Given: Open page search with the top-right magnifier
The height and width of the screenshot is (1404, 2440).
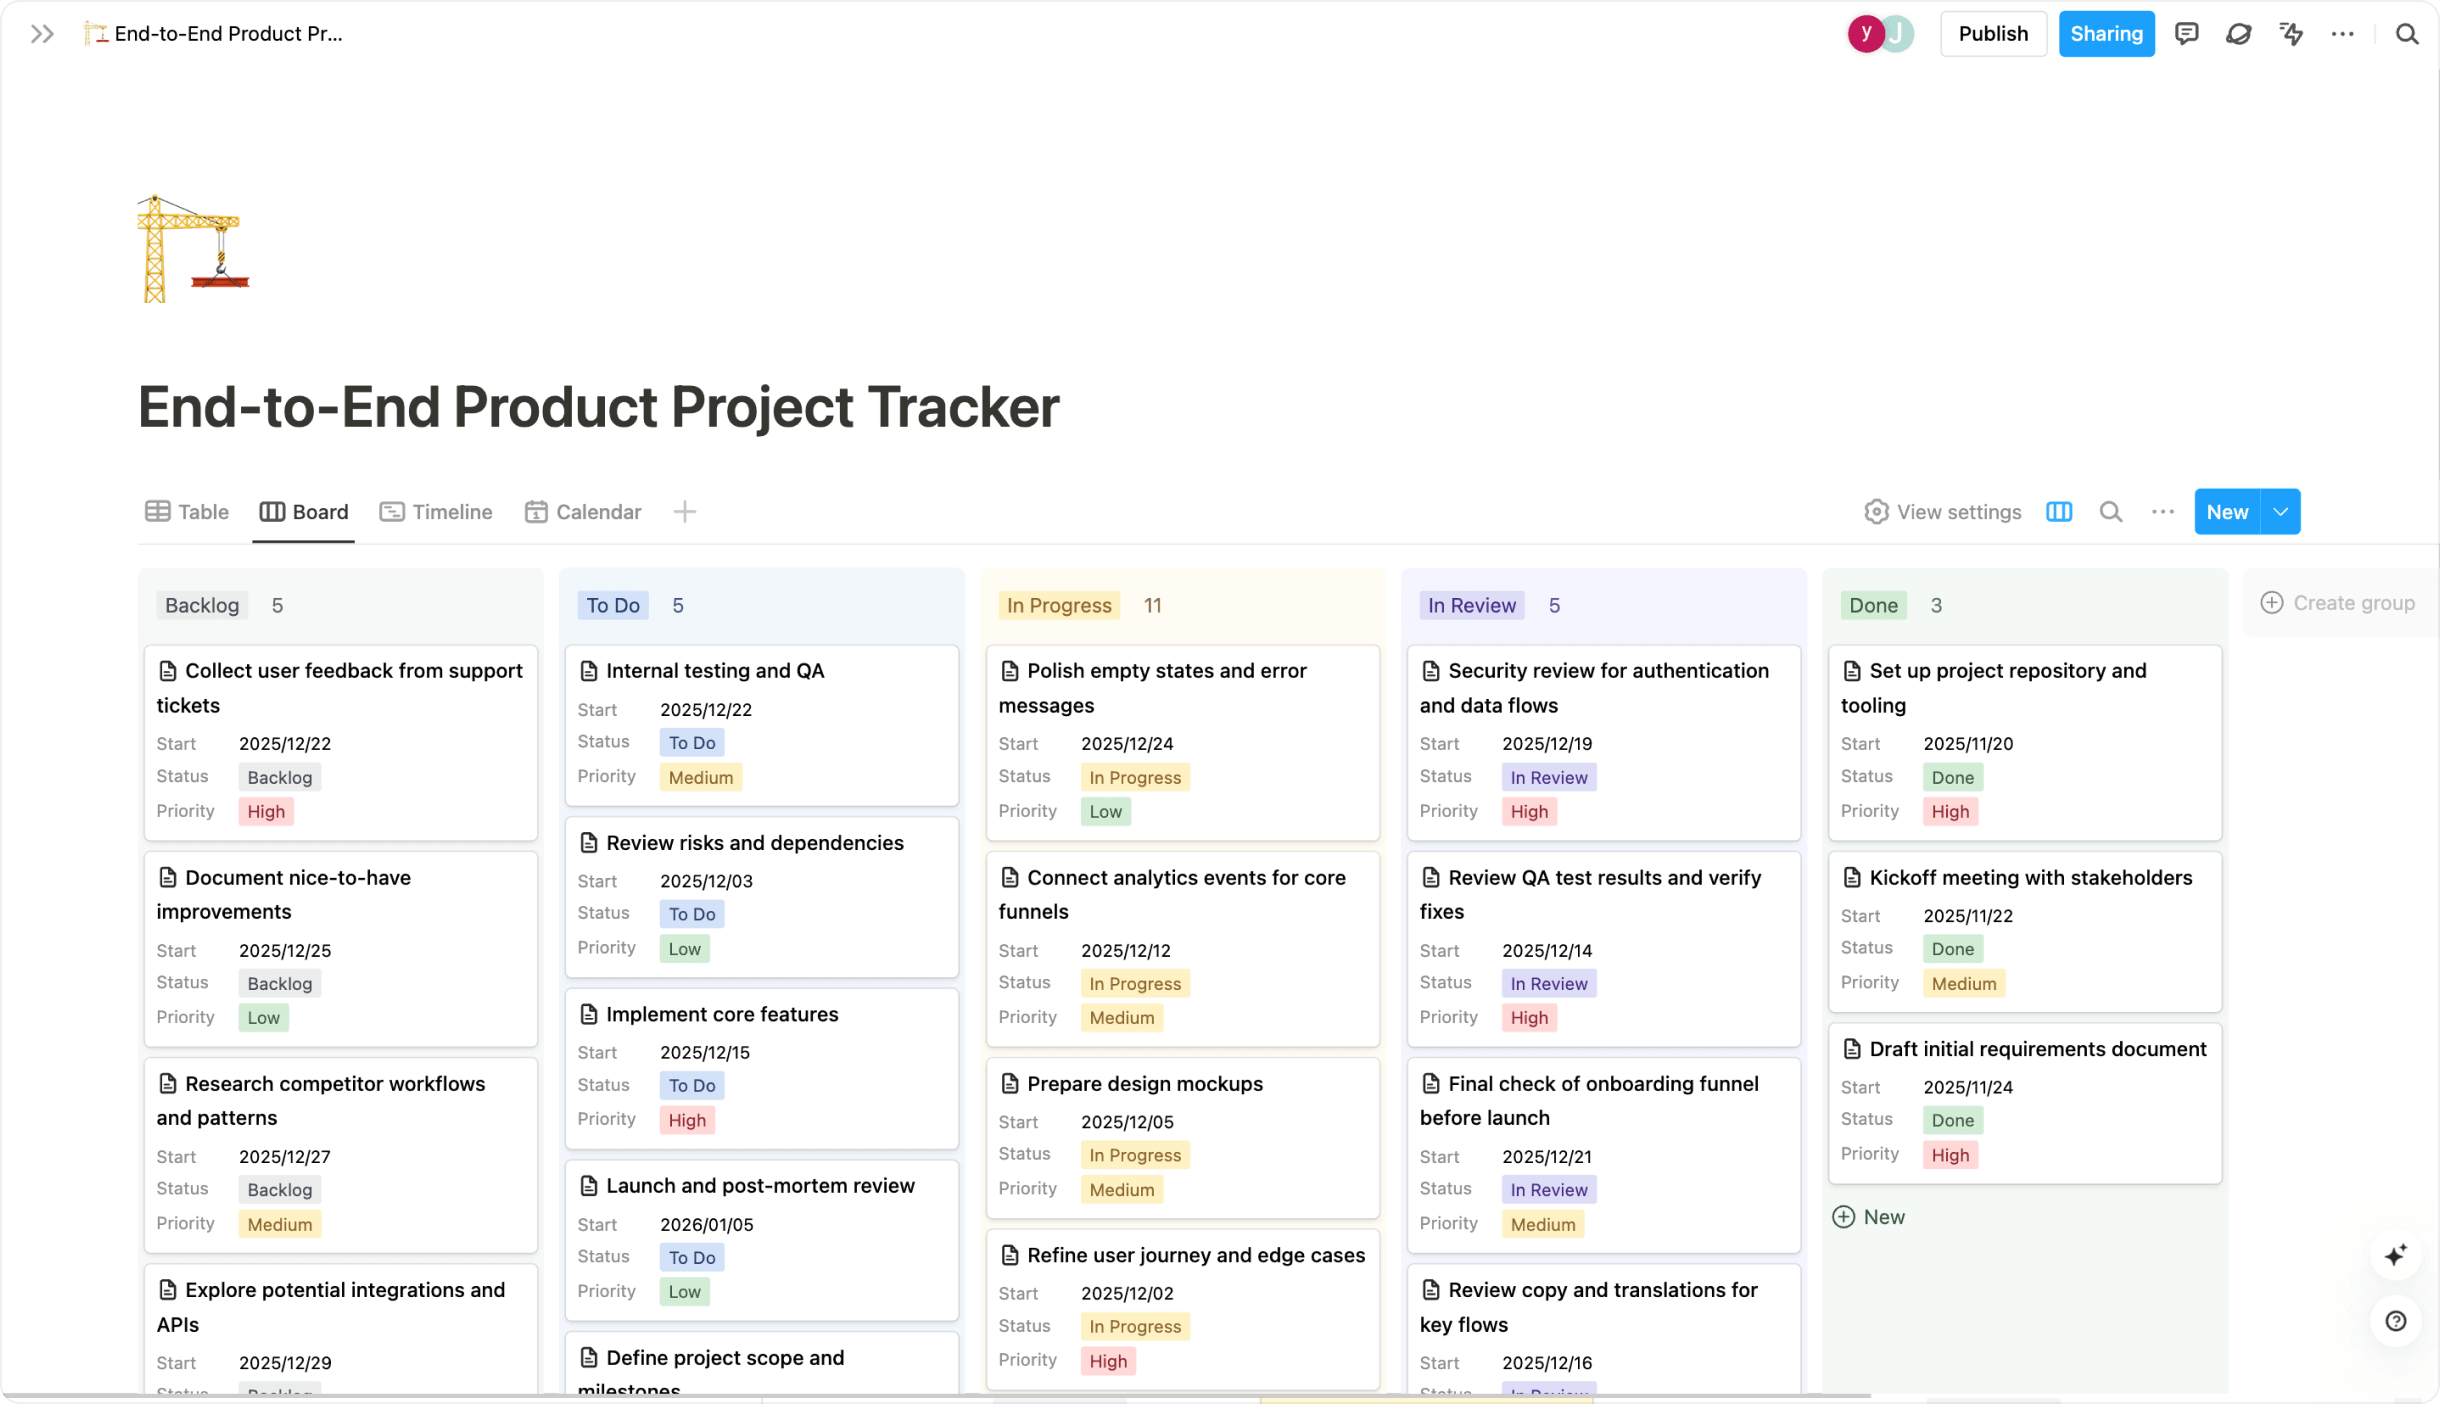Looking at the screenshot, I should tap(2406, 33).
